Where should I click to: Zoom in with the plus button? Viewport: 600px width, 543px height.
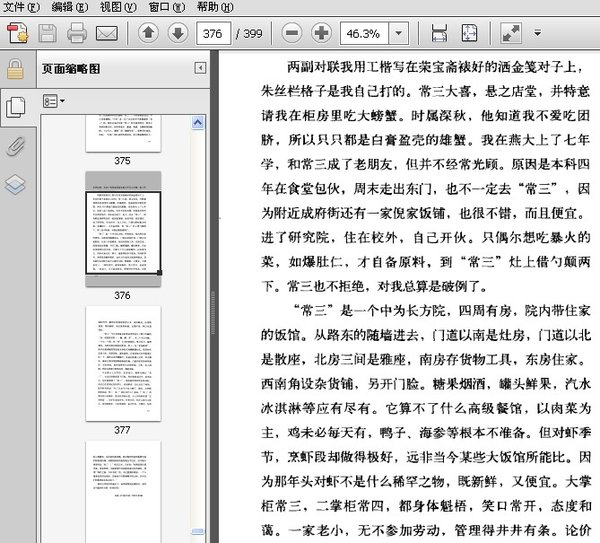[x=321, y=34]
